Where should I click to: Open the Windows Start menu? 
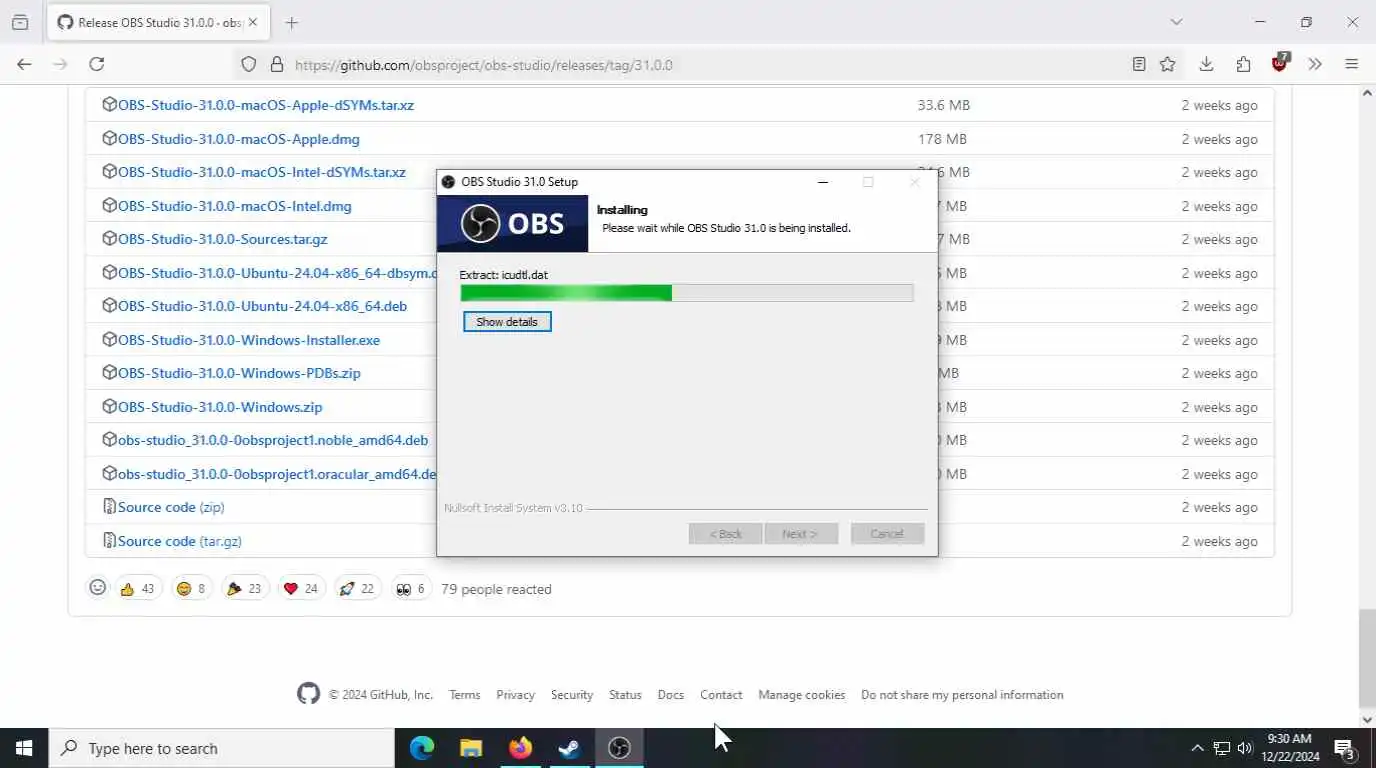point(24,748)
